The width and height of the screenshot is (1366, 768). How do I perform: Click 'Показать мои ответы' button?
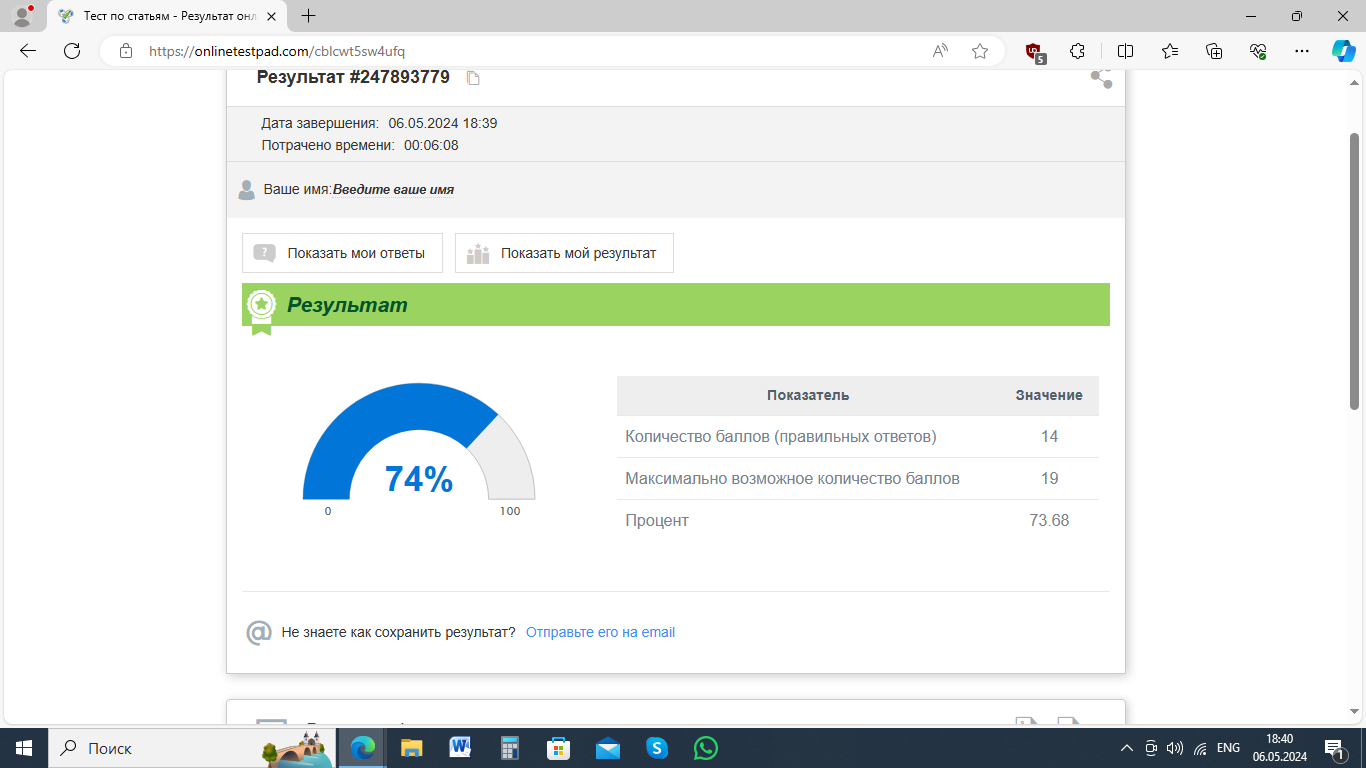342,253
